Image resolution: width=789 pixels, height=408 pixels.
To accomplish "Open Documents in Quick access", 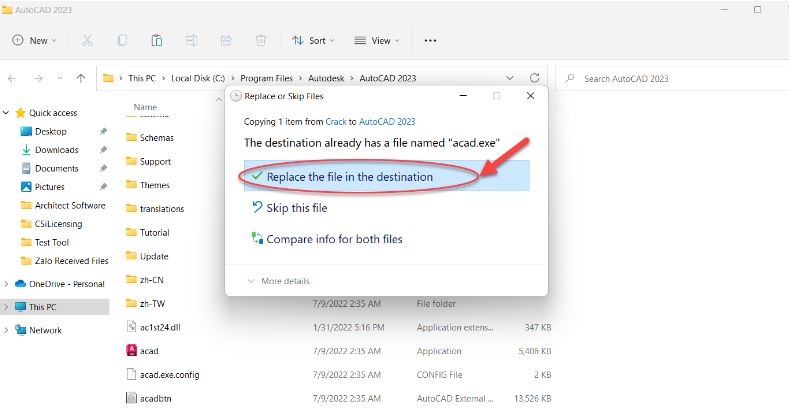I will pos(56,169).
